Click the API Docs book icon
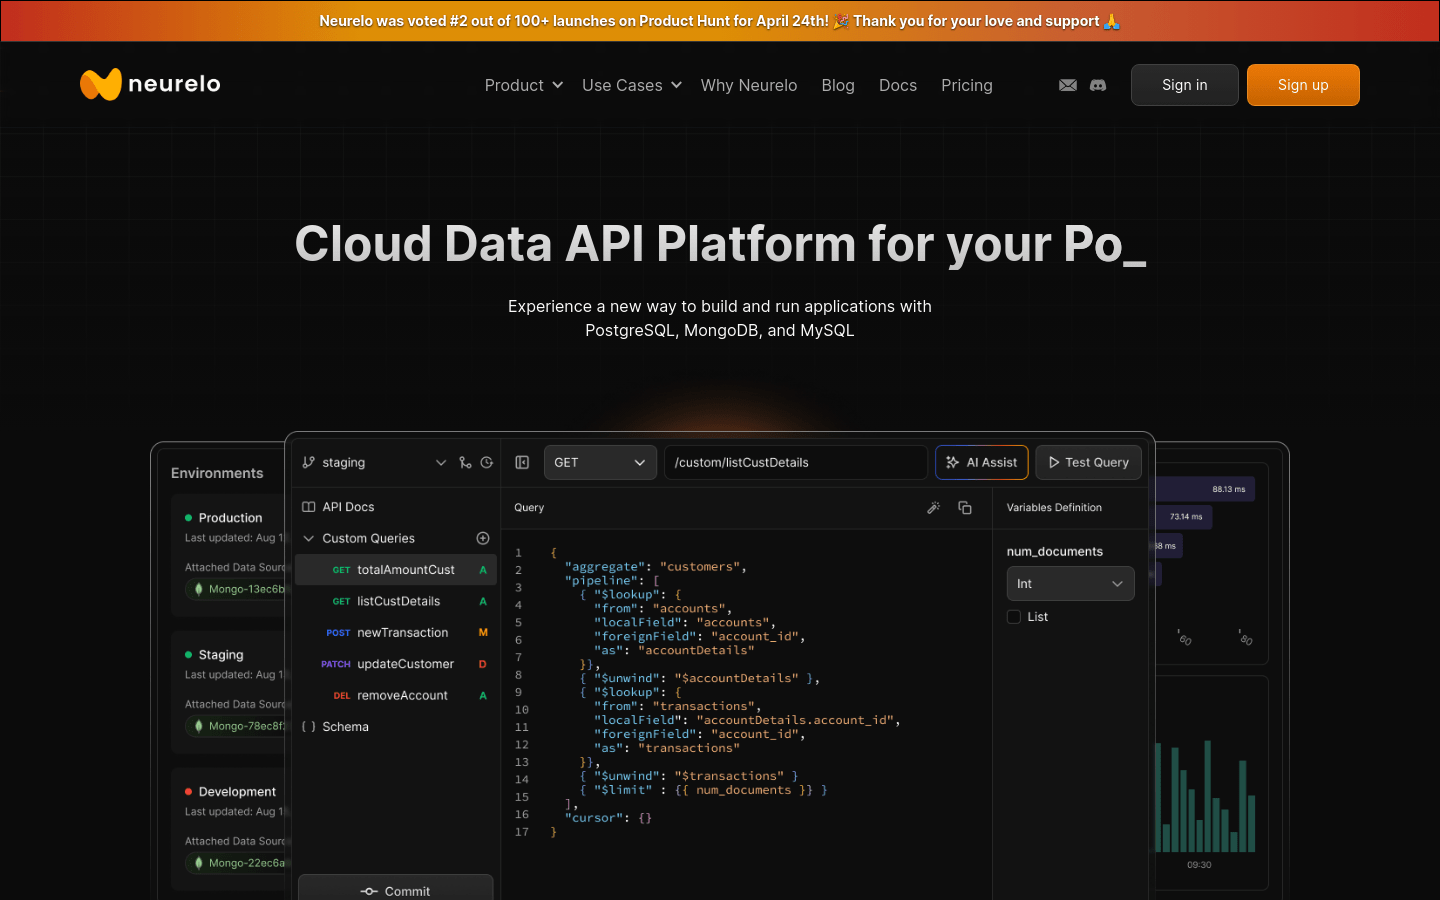 pos(309,507)
